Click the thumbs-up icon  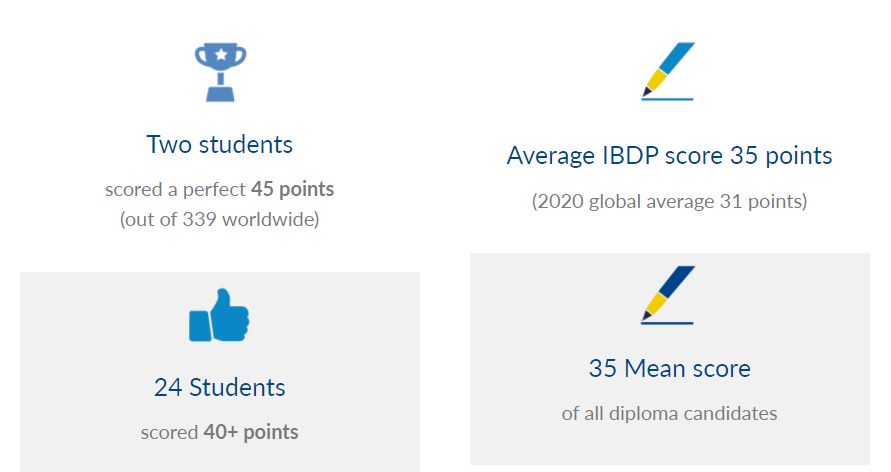[x=219, y=315]
